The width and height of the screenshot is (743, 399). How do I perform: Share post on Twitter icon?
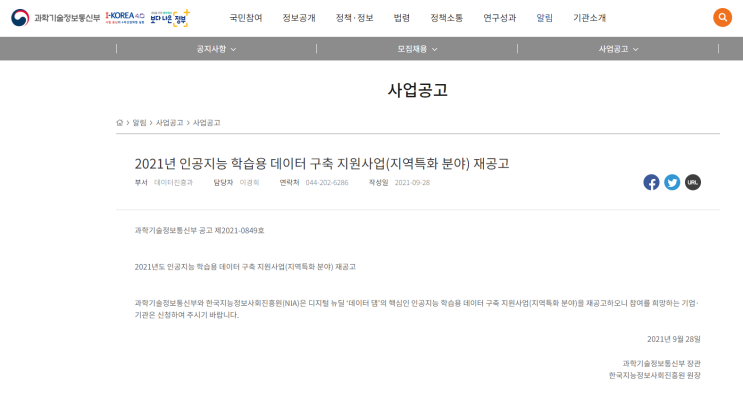[x=672, y=182]
